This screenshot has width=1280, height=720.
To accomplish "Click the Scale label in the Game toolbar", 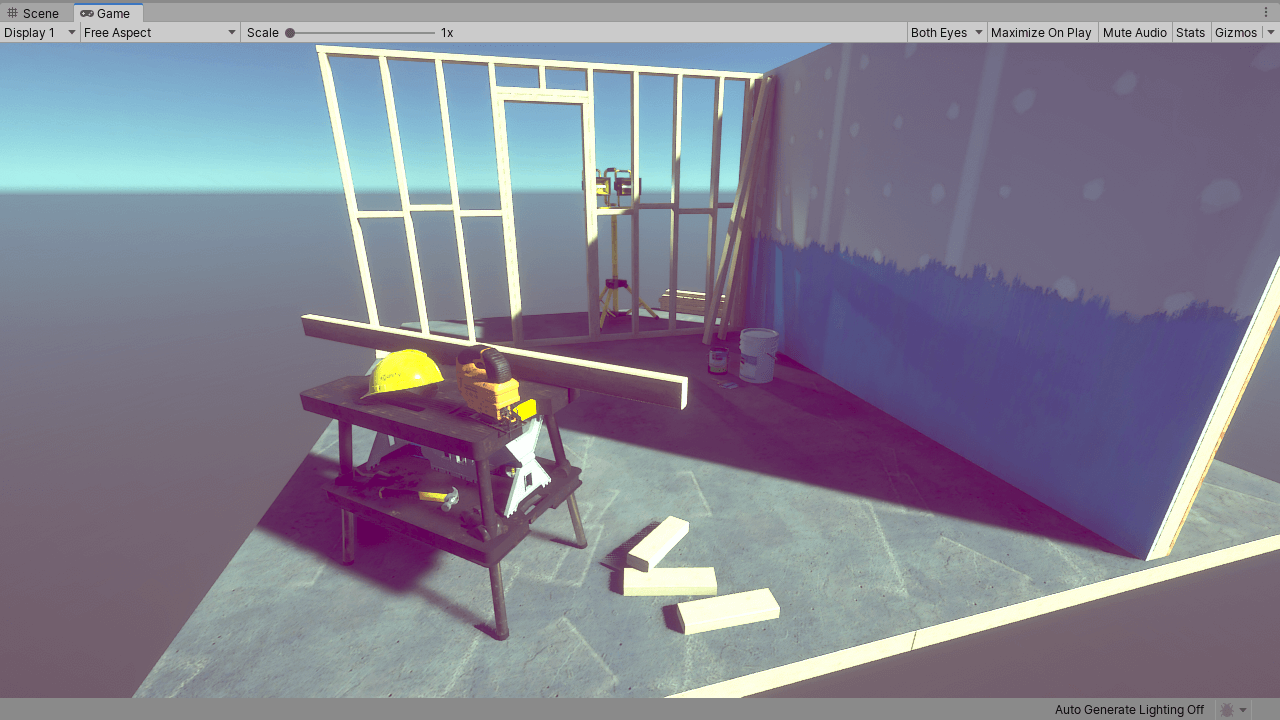I will pyautogui.click(x=263, y=32).
